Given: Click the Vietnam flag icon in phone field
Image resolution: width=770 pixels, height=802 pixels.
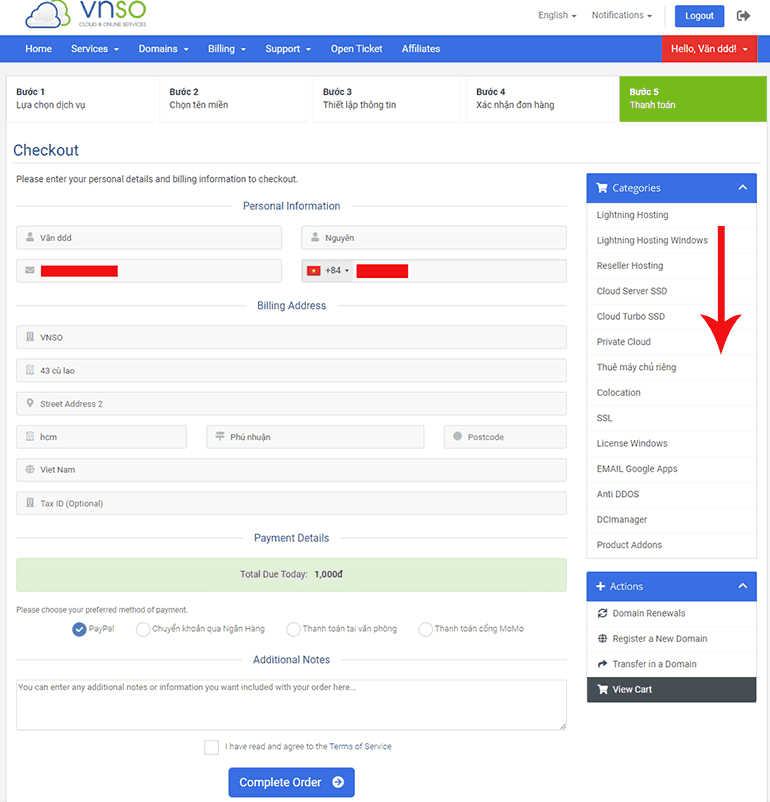Looking at the screenshot, I should coord(313,271).
